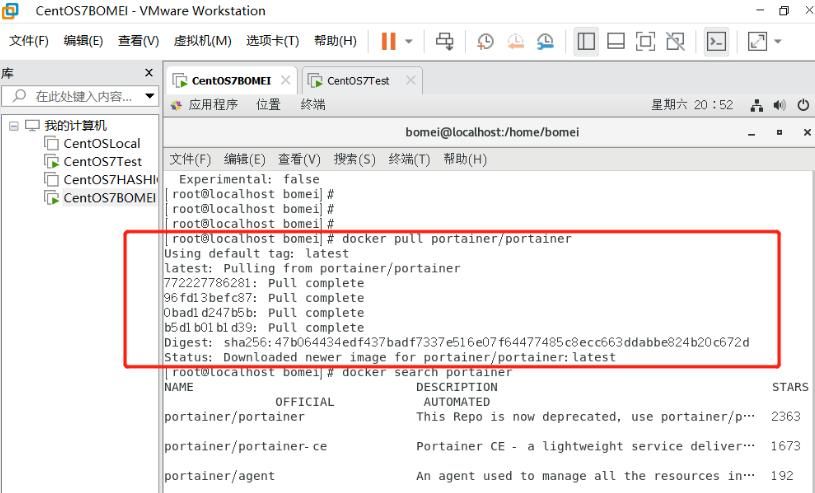This screenshot has width=815, height=493.
Task: Toggle the console view button
Action: 716,41
